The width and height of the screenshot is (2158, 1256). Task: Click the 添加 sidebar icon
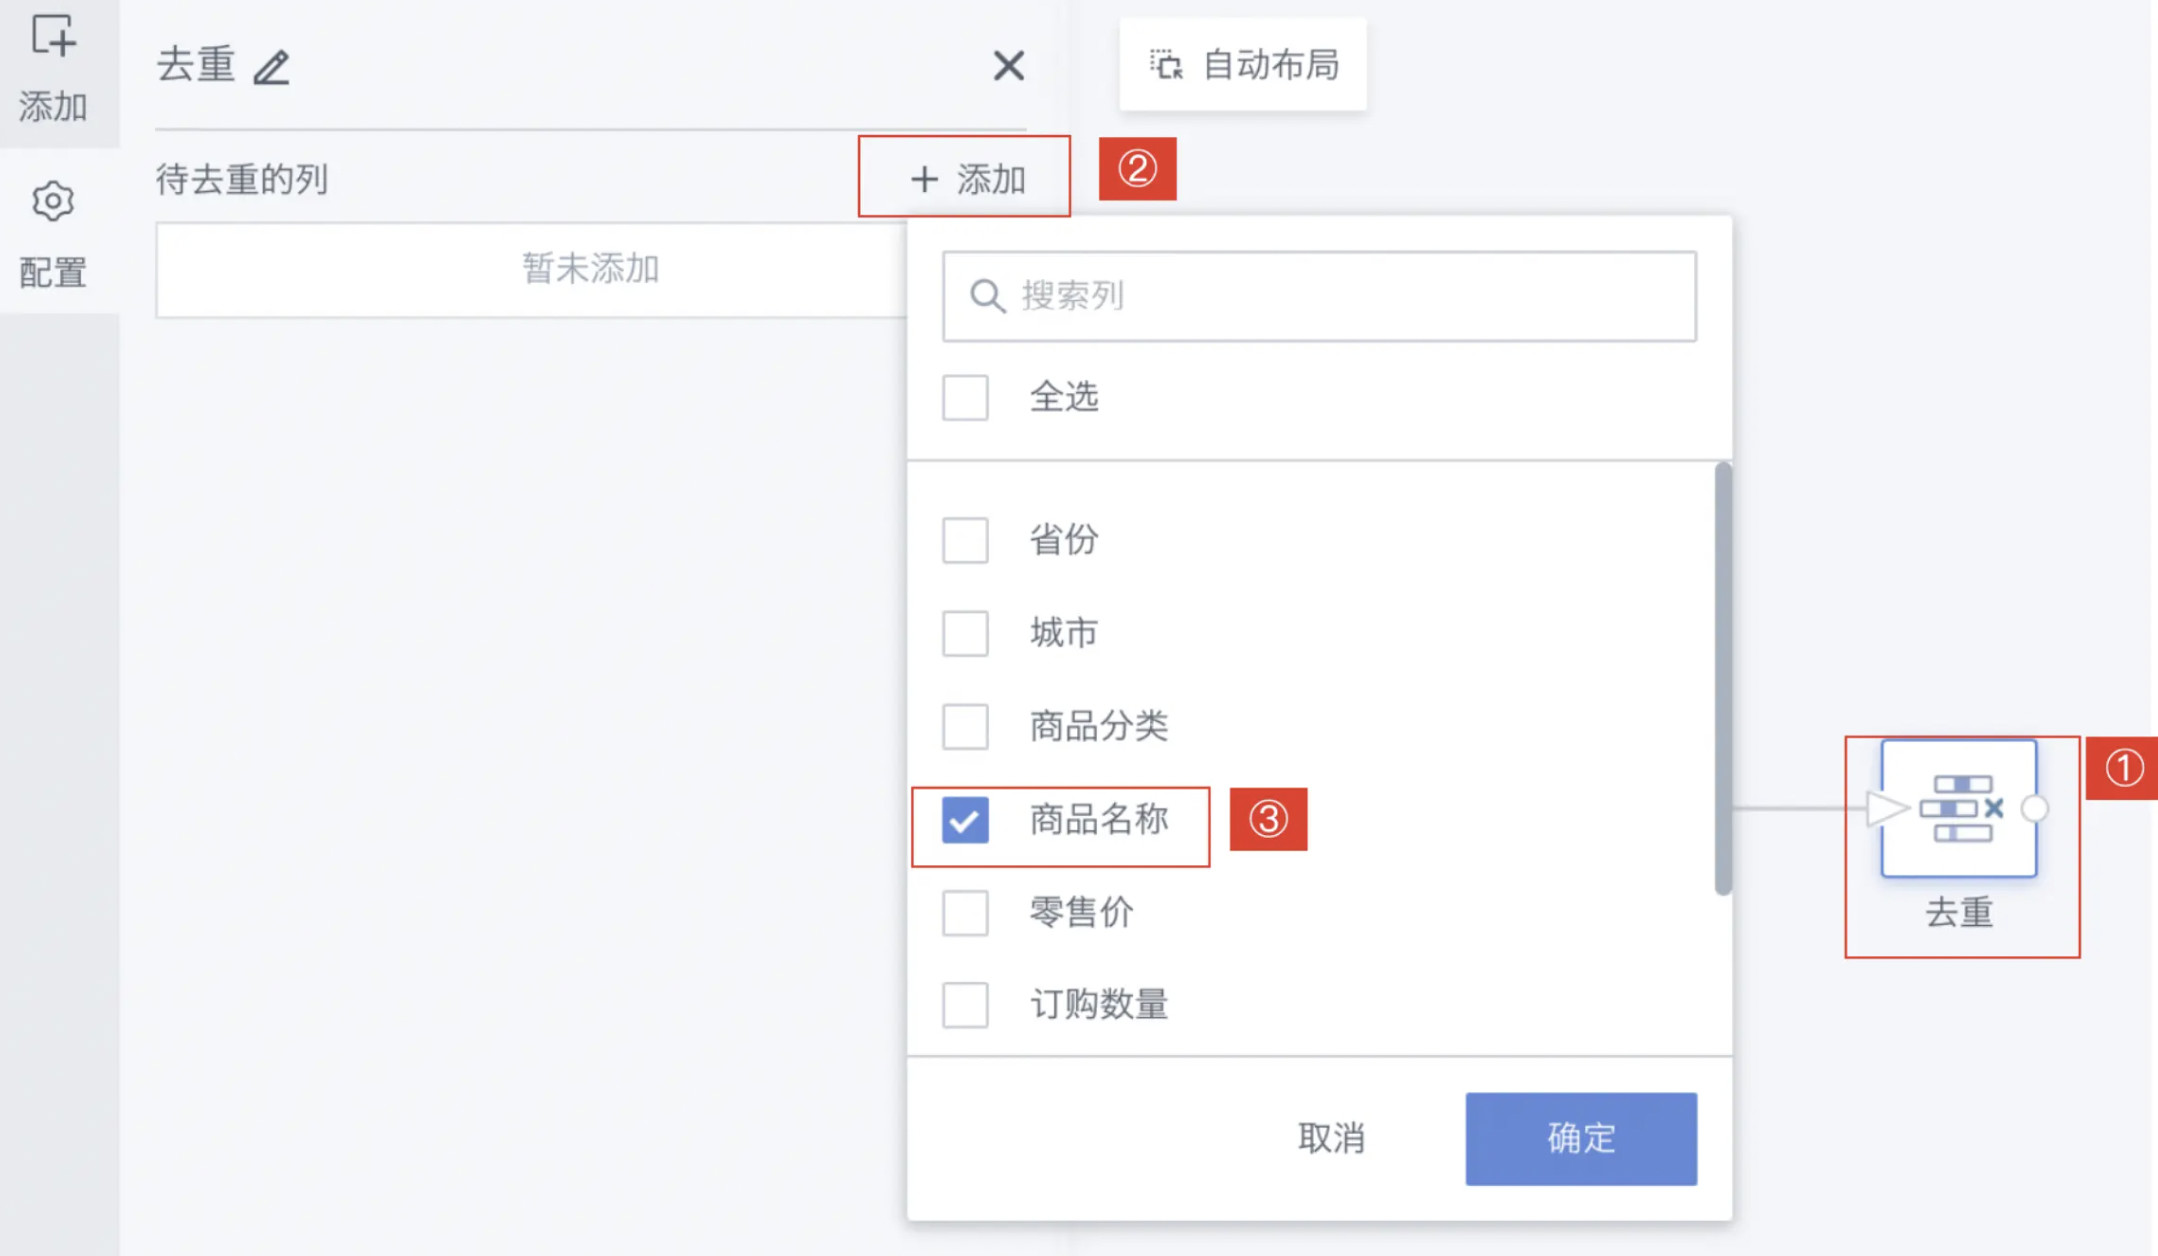53,37
